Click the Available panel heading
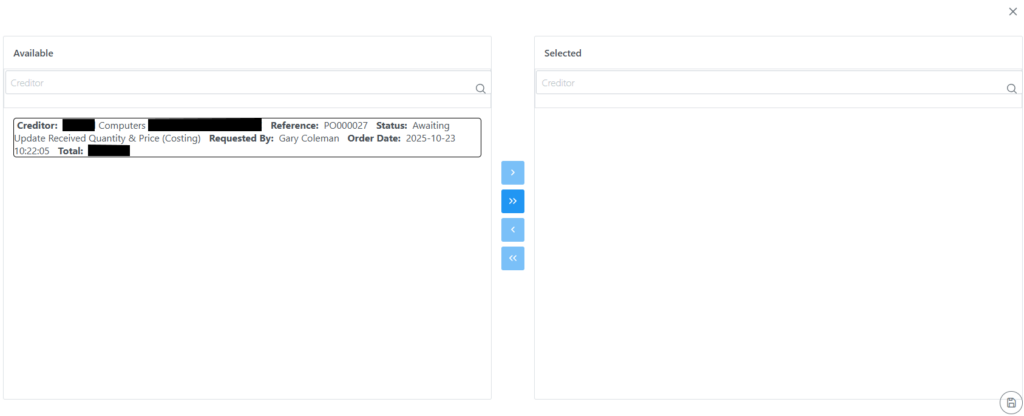 [x=33, y=53]
